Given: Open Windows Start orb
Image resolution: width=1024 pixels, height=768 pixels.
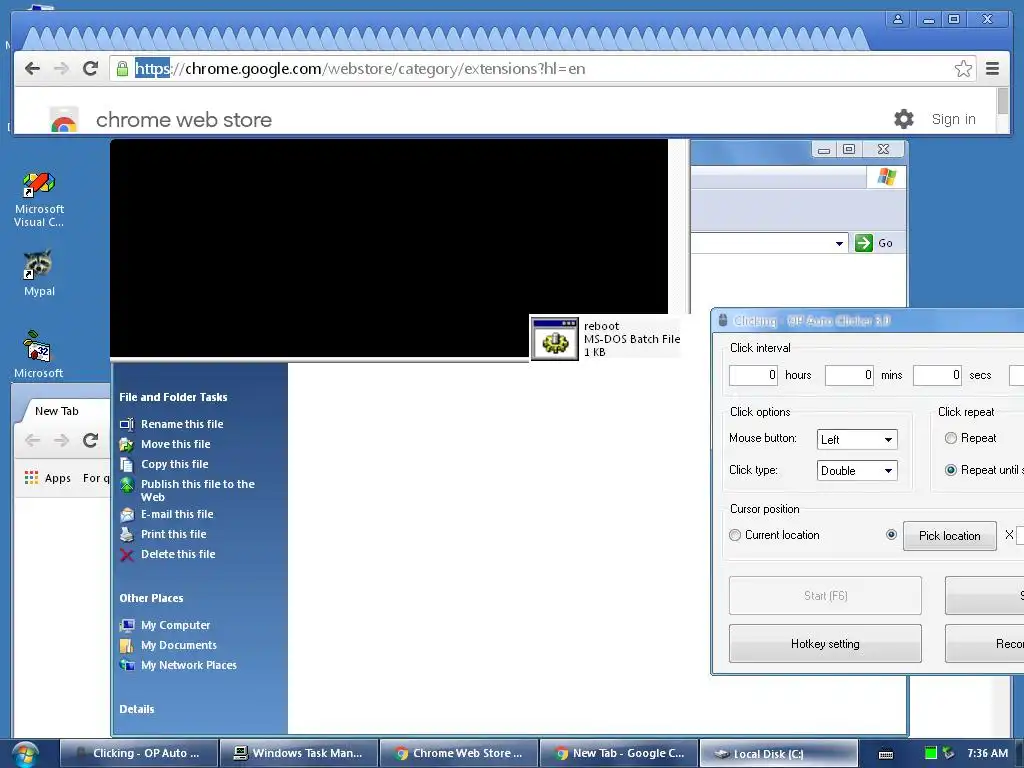Looking at the screenshot, I should (25, 754).
